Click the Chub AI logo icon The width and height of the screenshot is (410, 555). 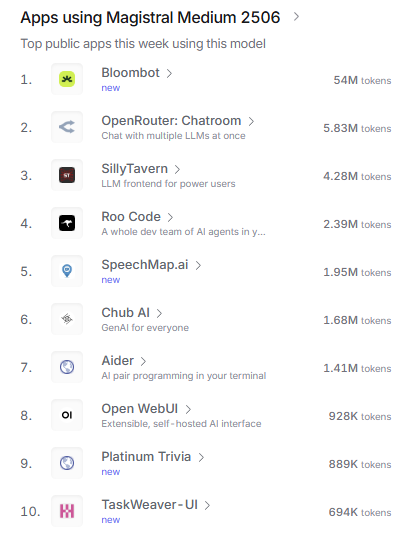(67, 319)
